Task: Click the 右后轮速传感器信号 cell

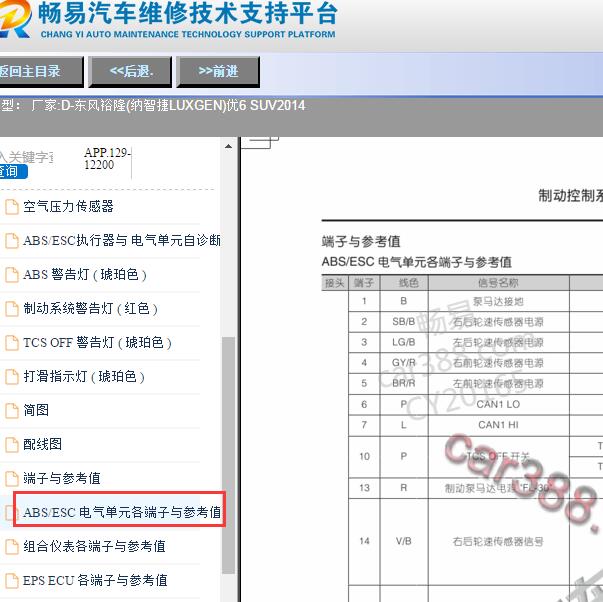Action: [498, 542]
